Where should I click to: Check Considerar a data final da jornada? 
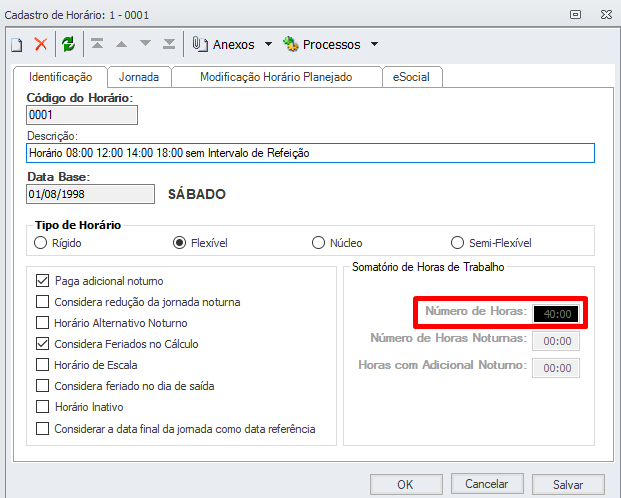click(x=42, y=428)
